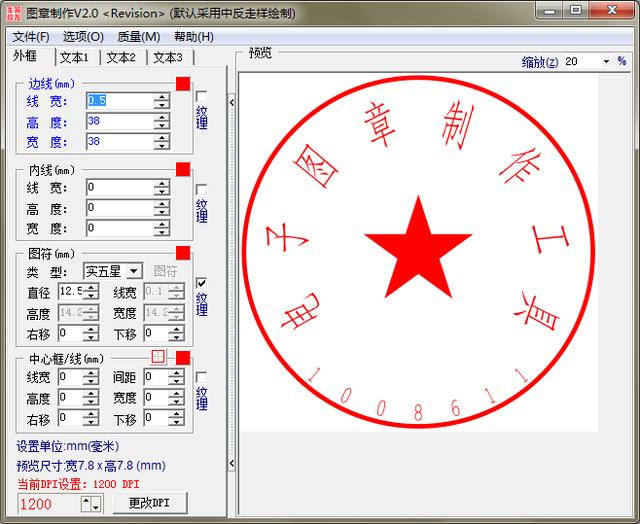Click the 中心框 高度 input field
640x524 pixels.
click(x=71, y=397)
